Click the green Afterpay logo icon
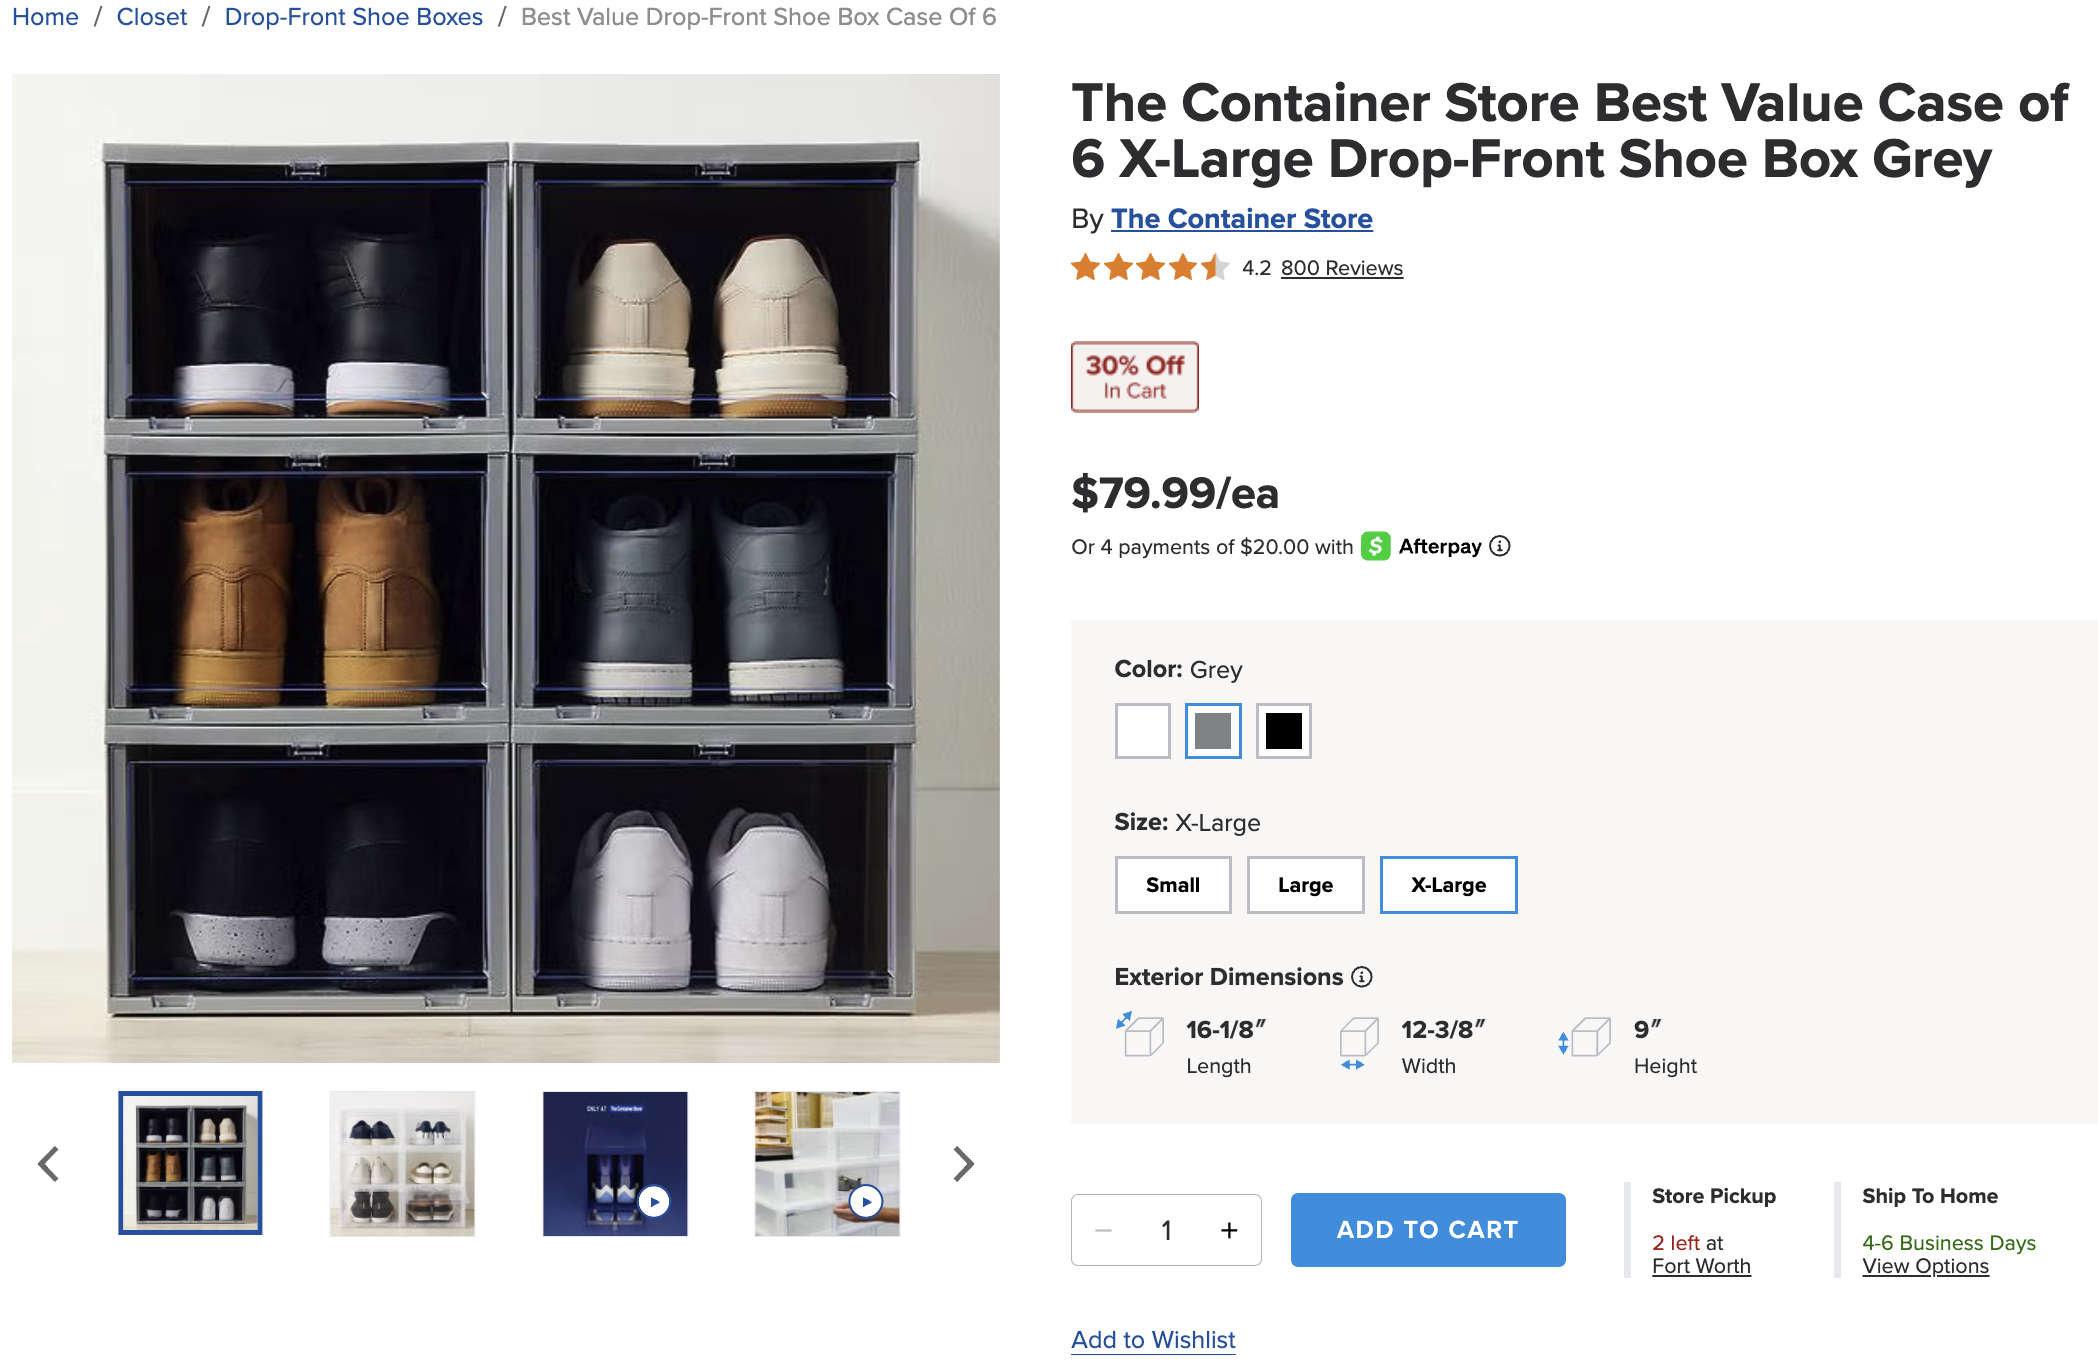The image size is (2098, 1368). coord(1375,546)
